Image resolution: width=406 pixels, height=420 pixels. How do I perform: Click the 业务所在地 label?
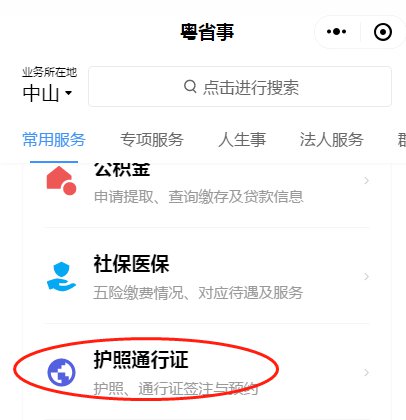pyautogui.click(x=50, y=72)
